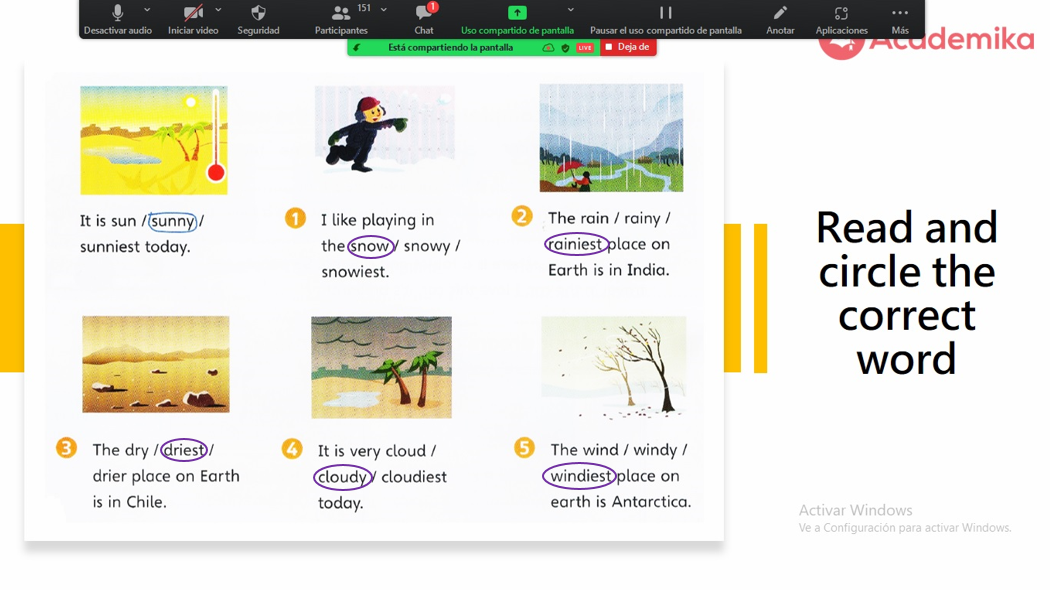Image resolution: width=1051 pixels, height=590 pixels.
Task: Click the circled word "rainiest"
Action: tap(576, 244)
